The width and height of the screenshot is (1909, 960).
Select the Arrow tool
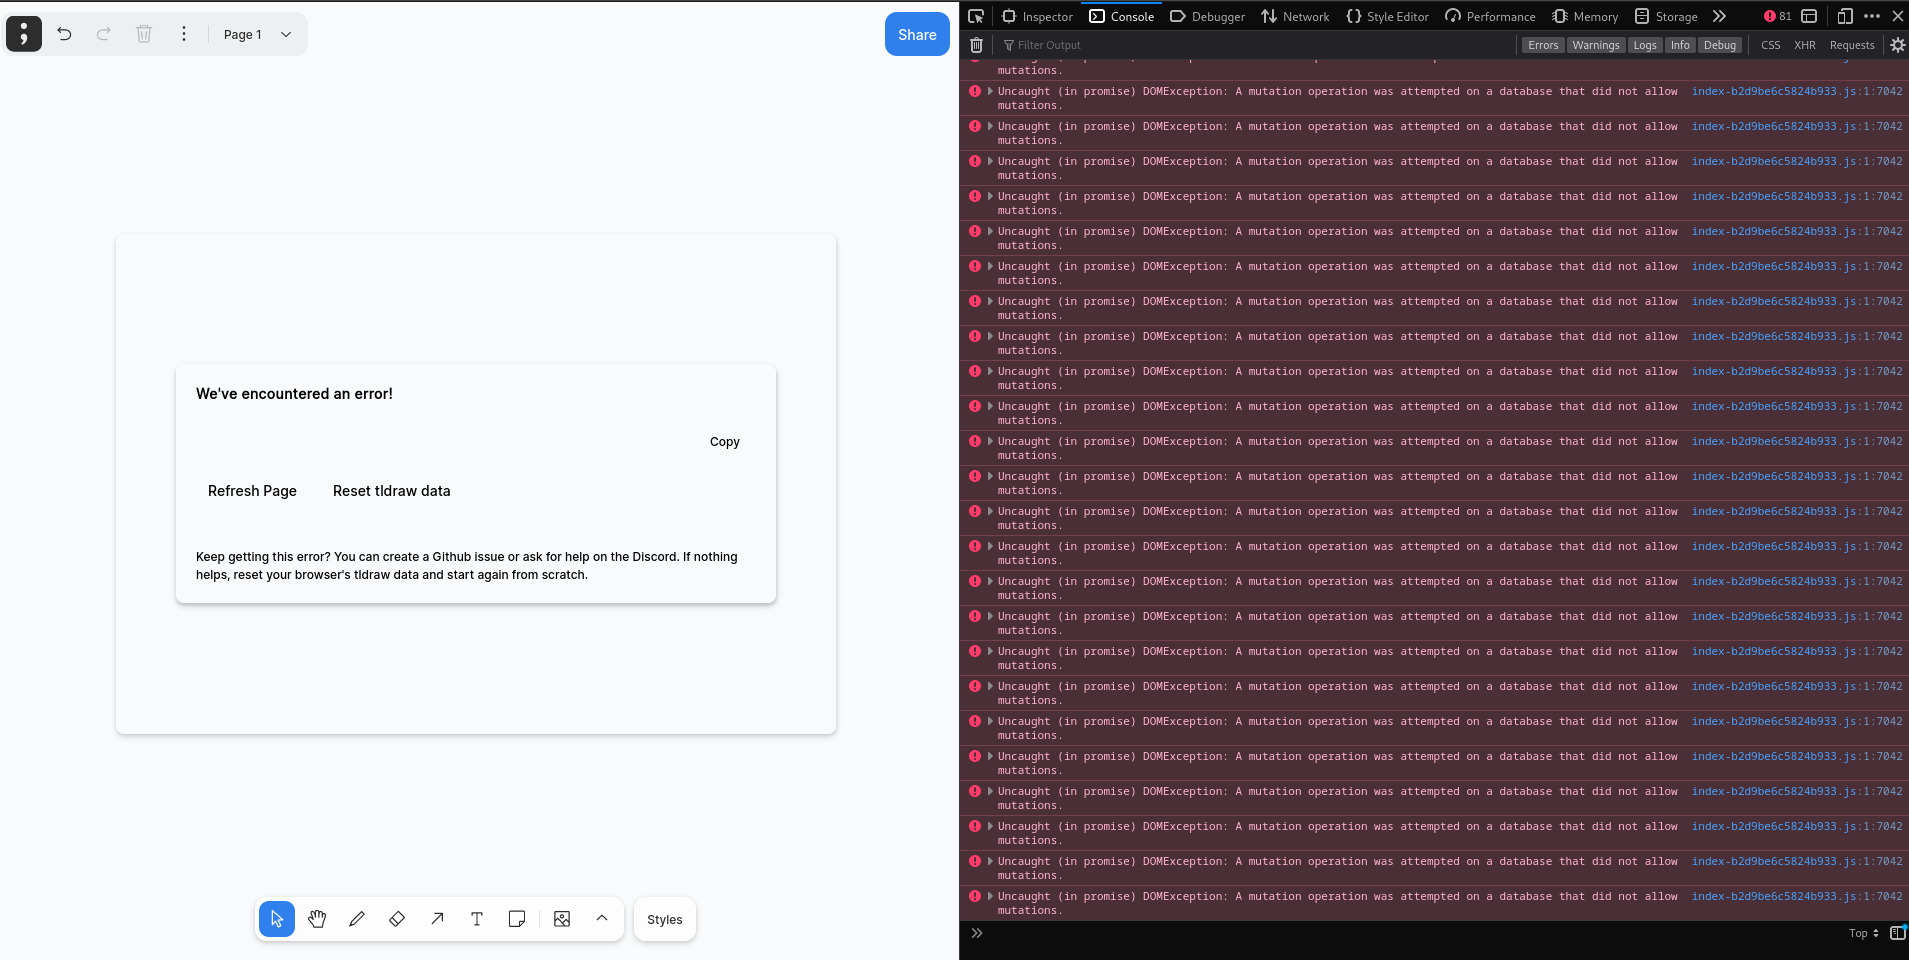437,918
